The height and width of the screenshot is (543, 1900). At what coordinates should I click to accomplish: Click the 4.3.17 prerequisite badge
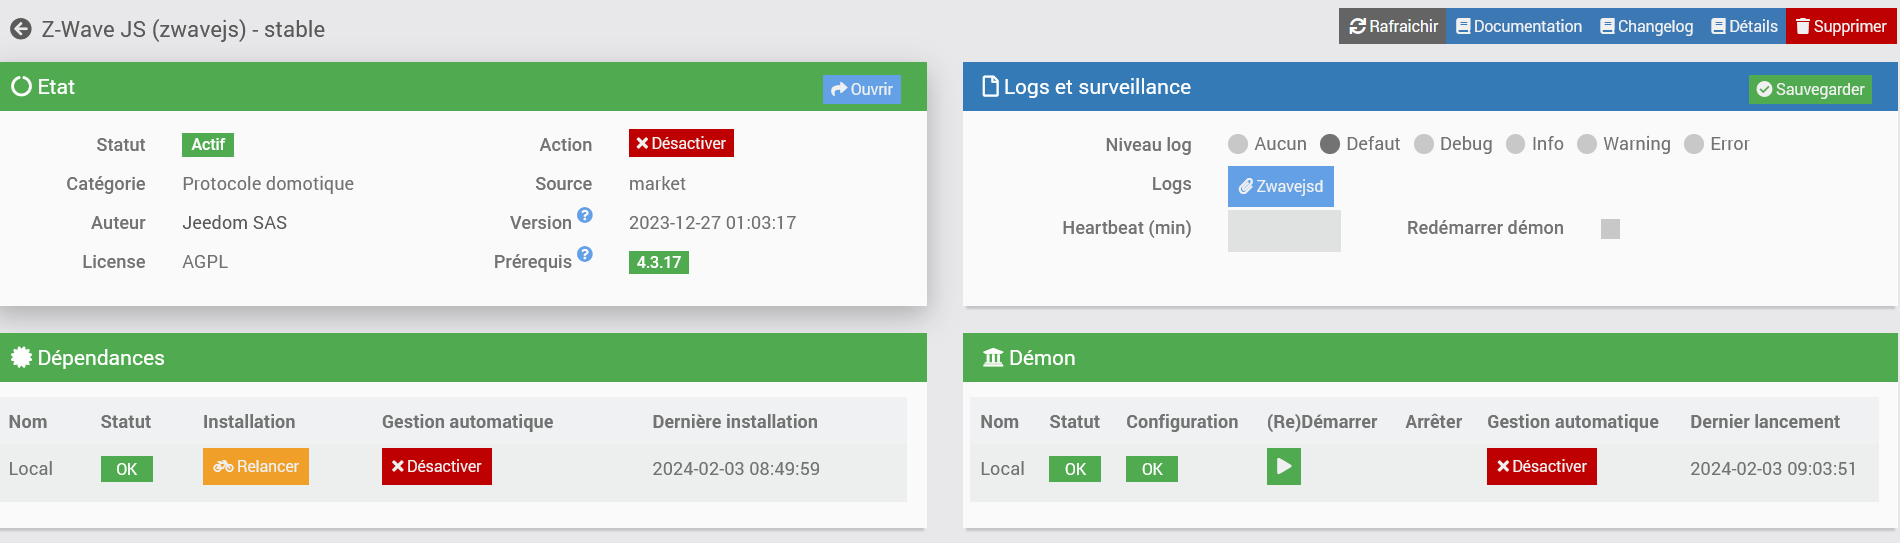(x=658, y=262)
